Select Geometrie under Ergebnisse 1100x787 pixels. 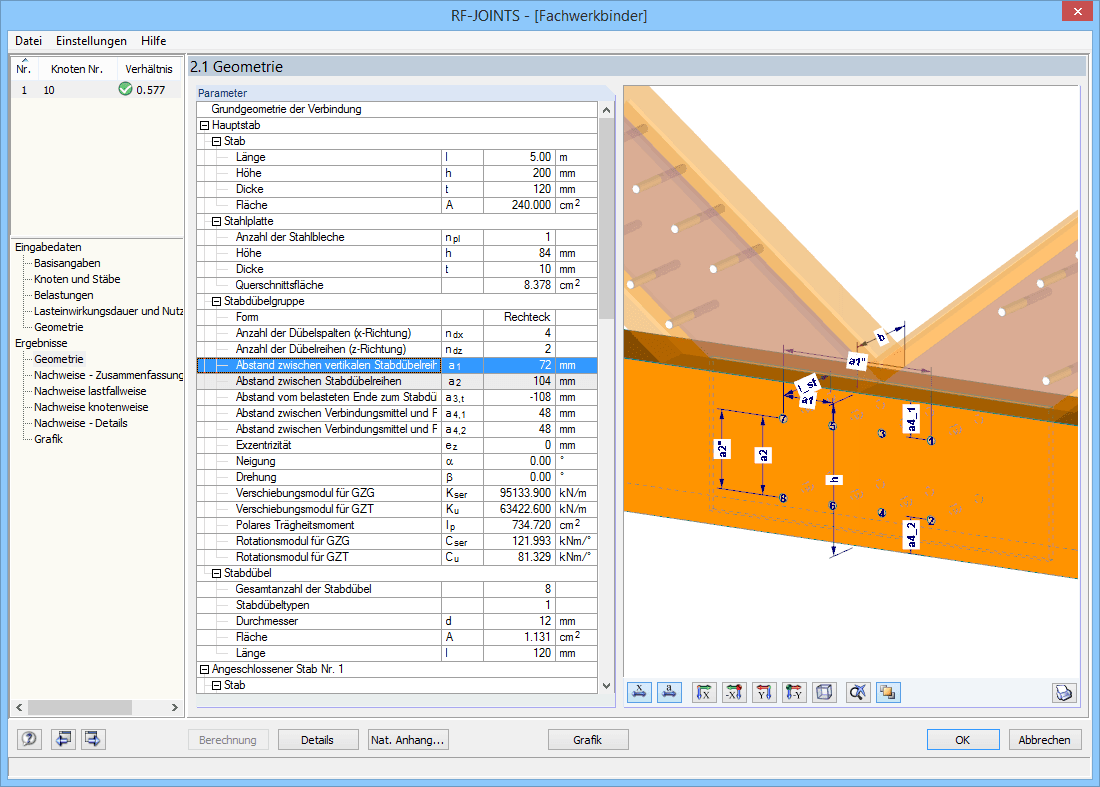pos(59,359)
